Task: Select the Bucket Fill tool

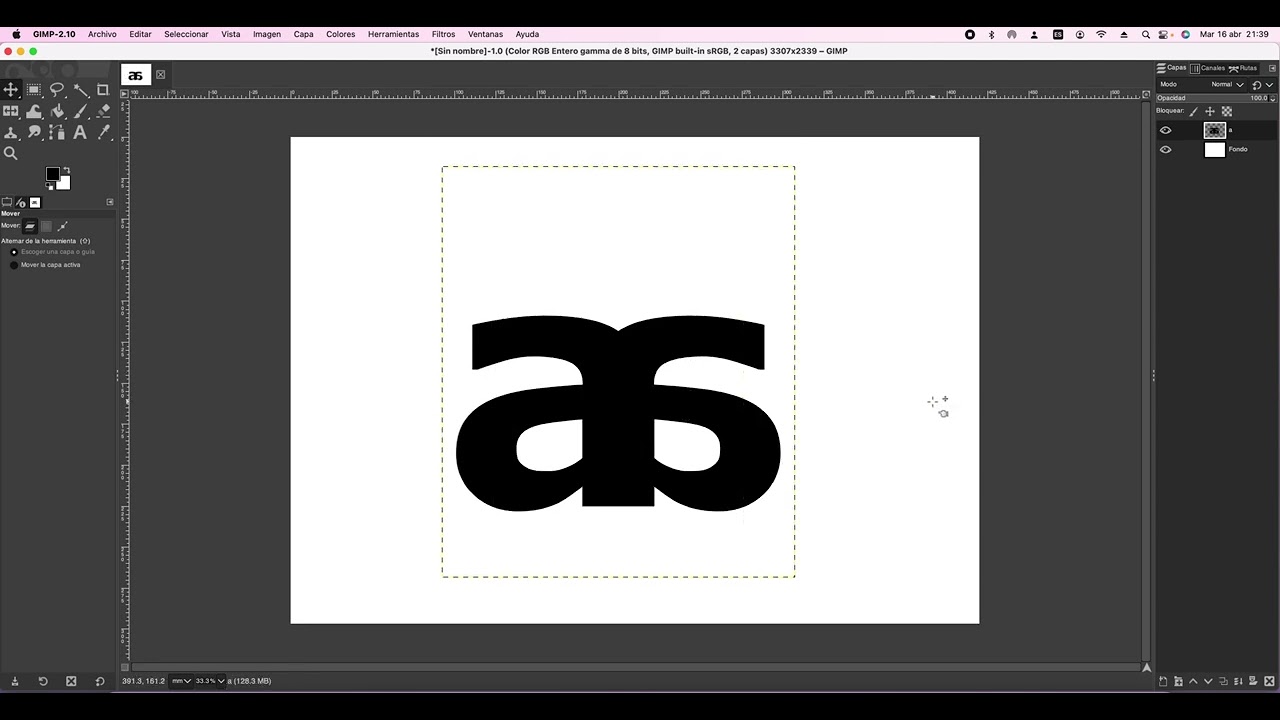Action: tap(57, 111)
